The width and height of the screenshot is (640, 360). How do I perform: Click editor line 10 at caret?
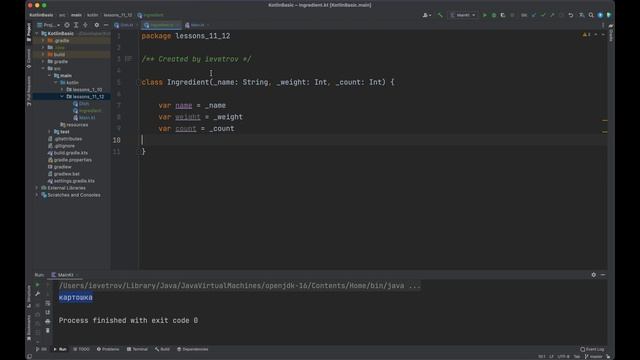[x=373, y=140]
